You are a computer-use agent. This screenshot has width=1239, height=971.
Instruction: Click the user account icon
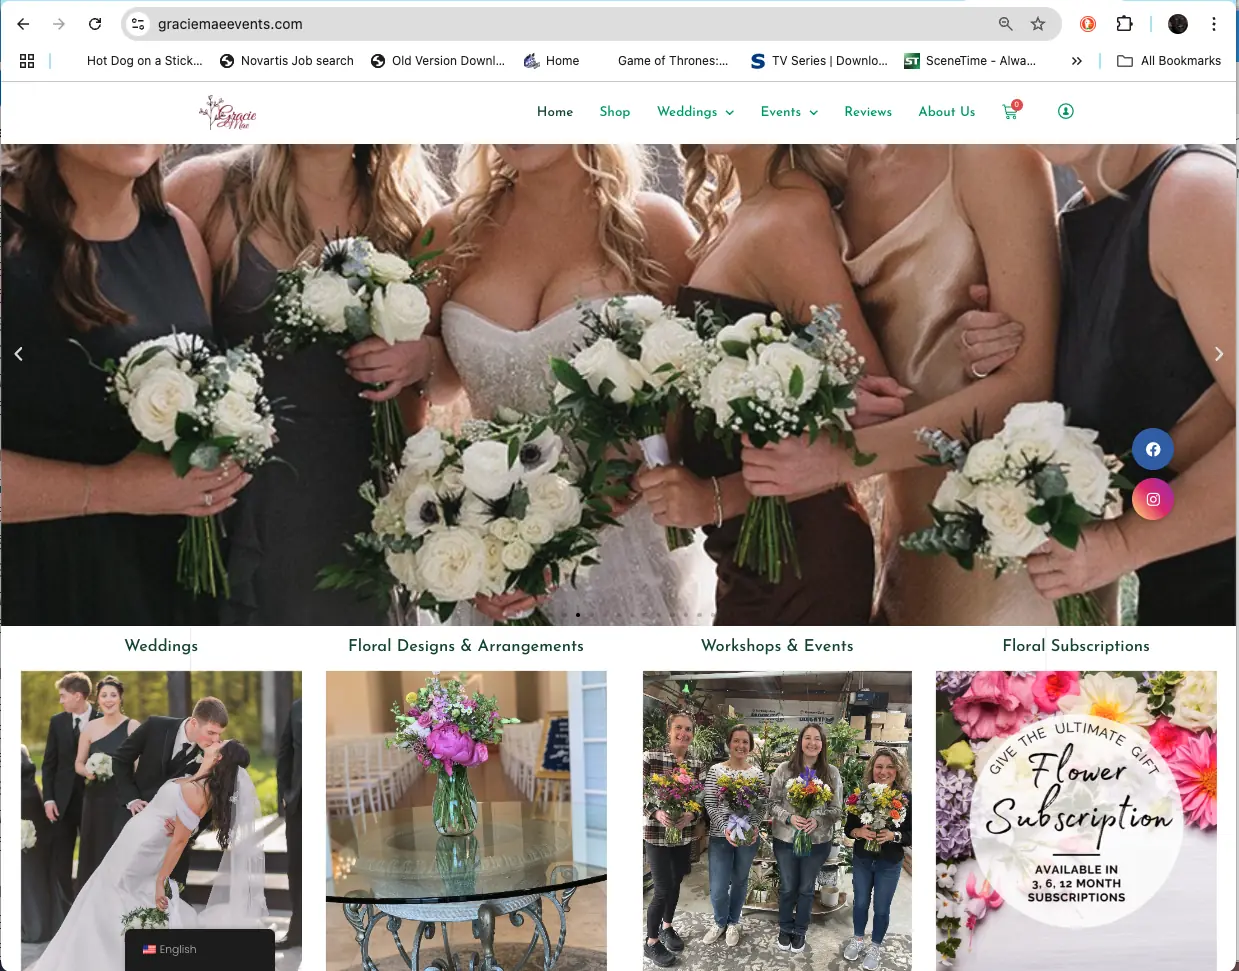(x=1066, y=111)
